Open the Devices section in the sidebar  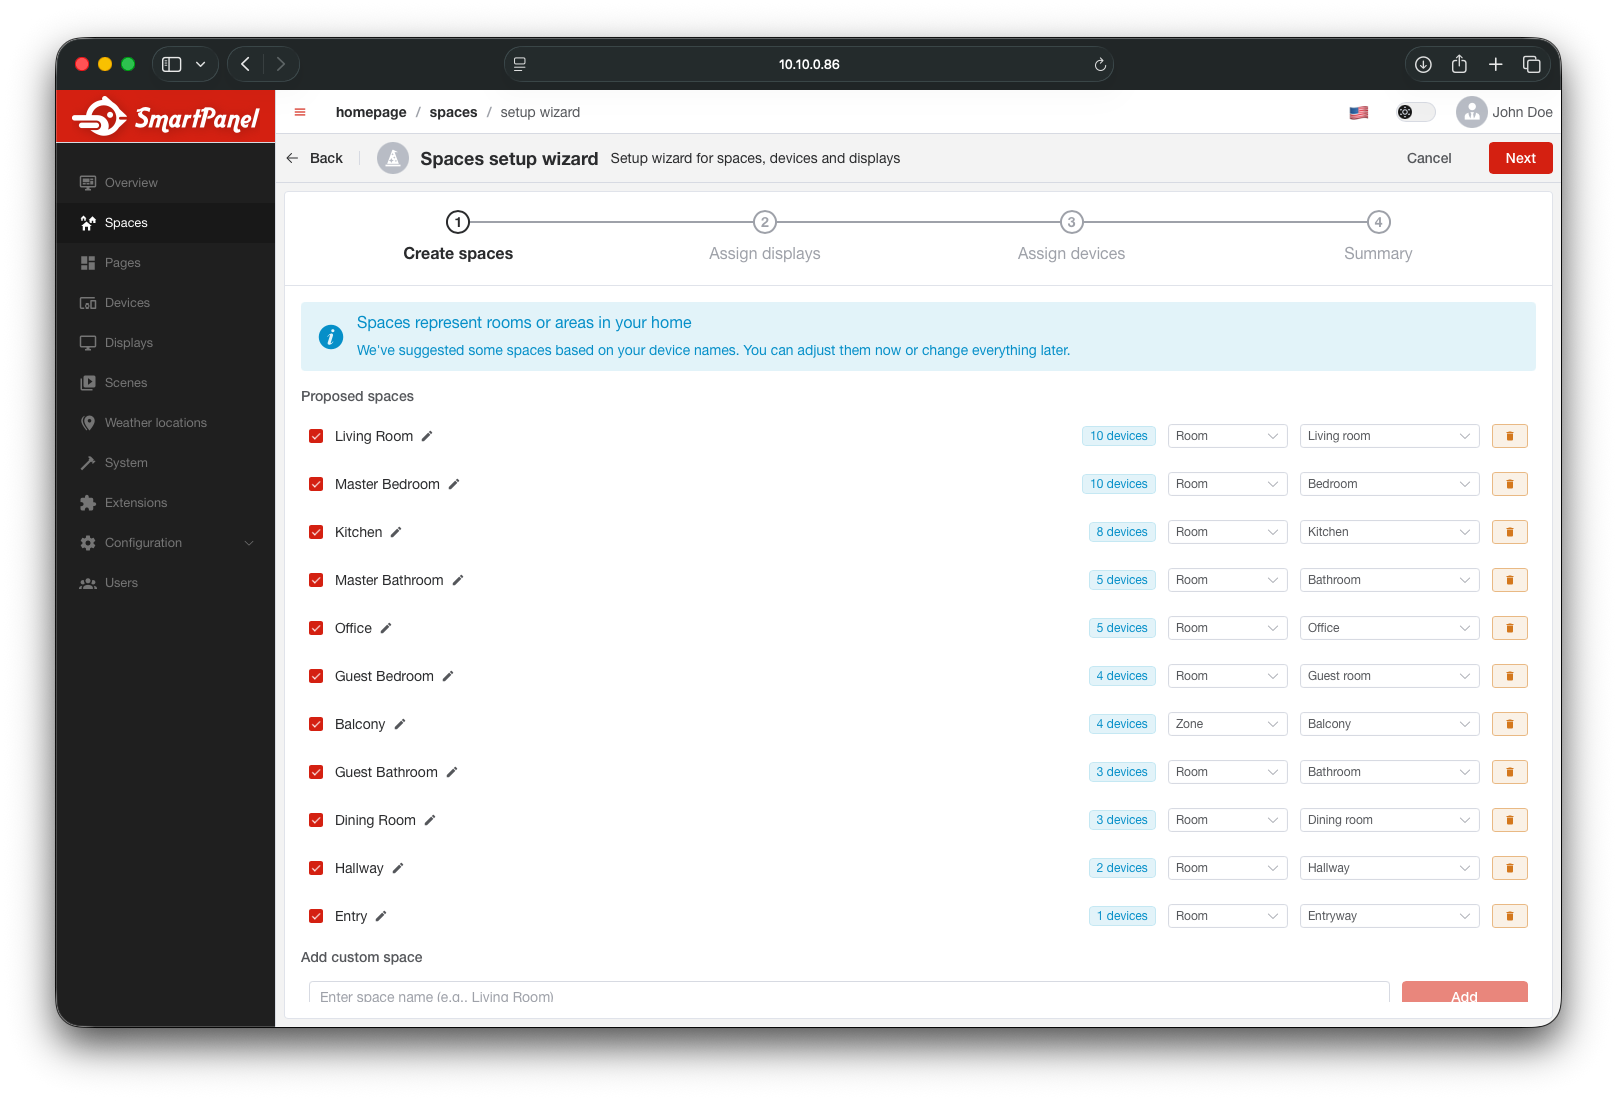click(126, 302)
